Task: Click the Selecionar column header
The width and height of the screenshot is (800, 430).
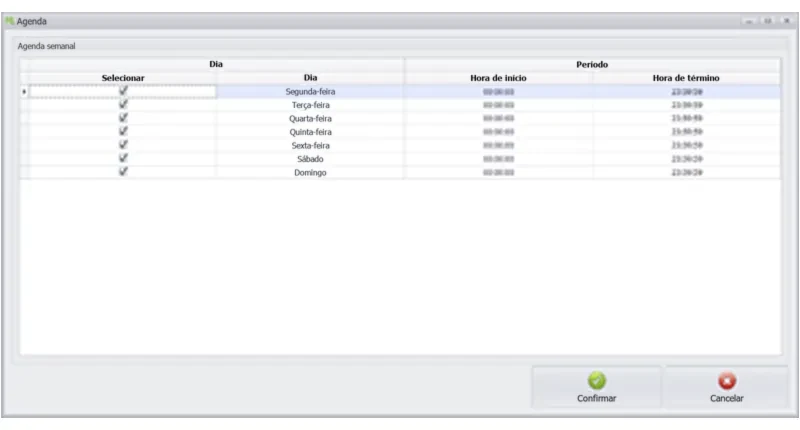Action: tap(123, 78)
